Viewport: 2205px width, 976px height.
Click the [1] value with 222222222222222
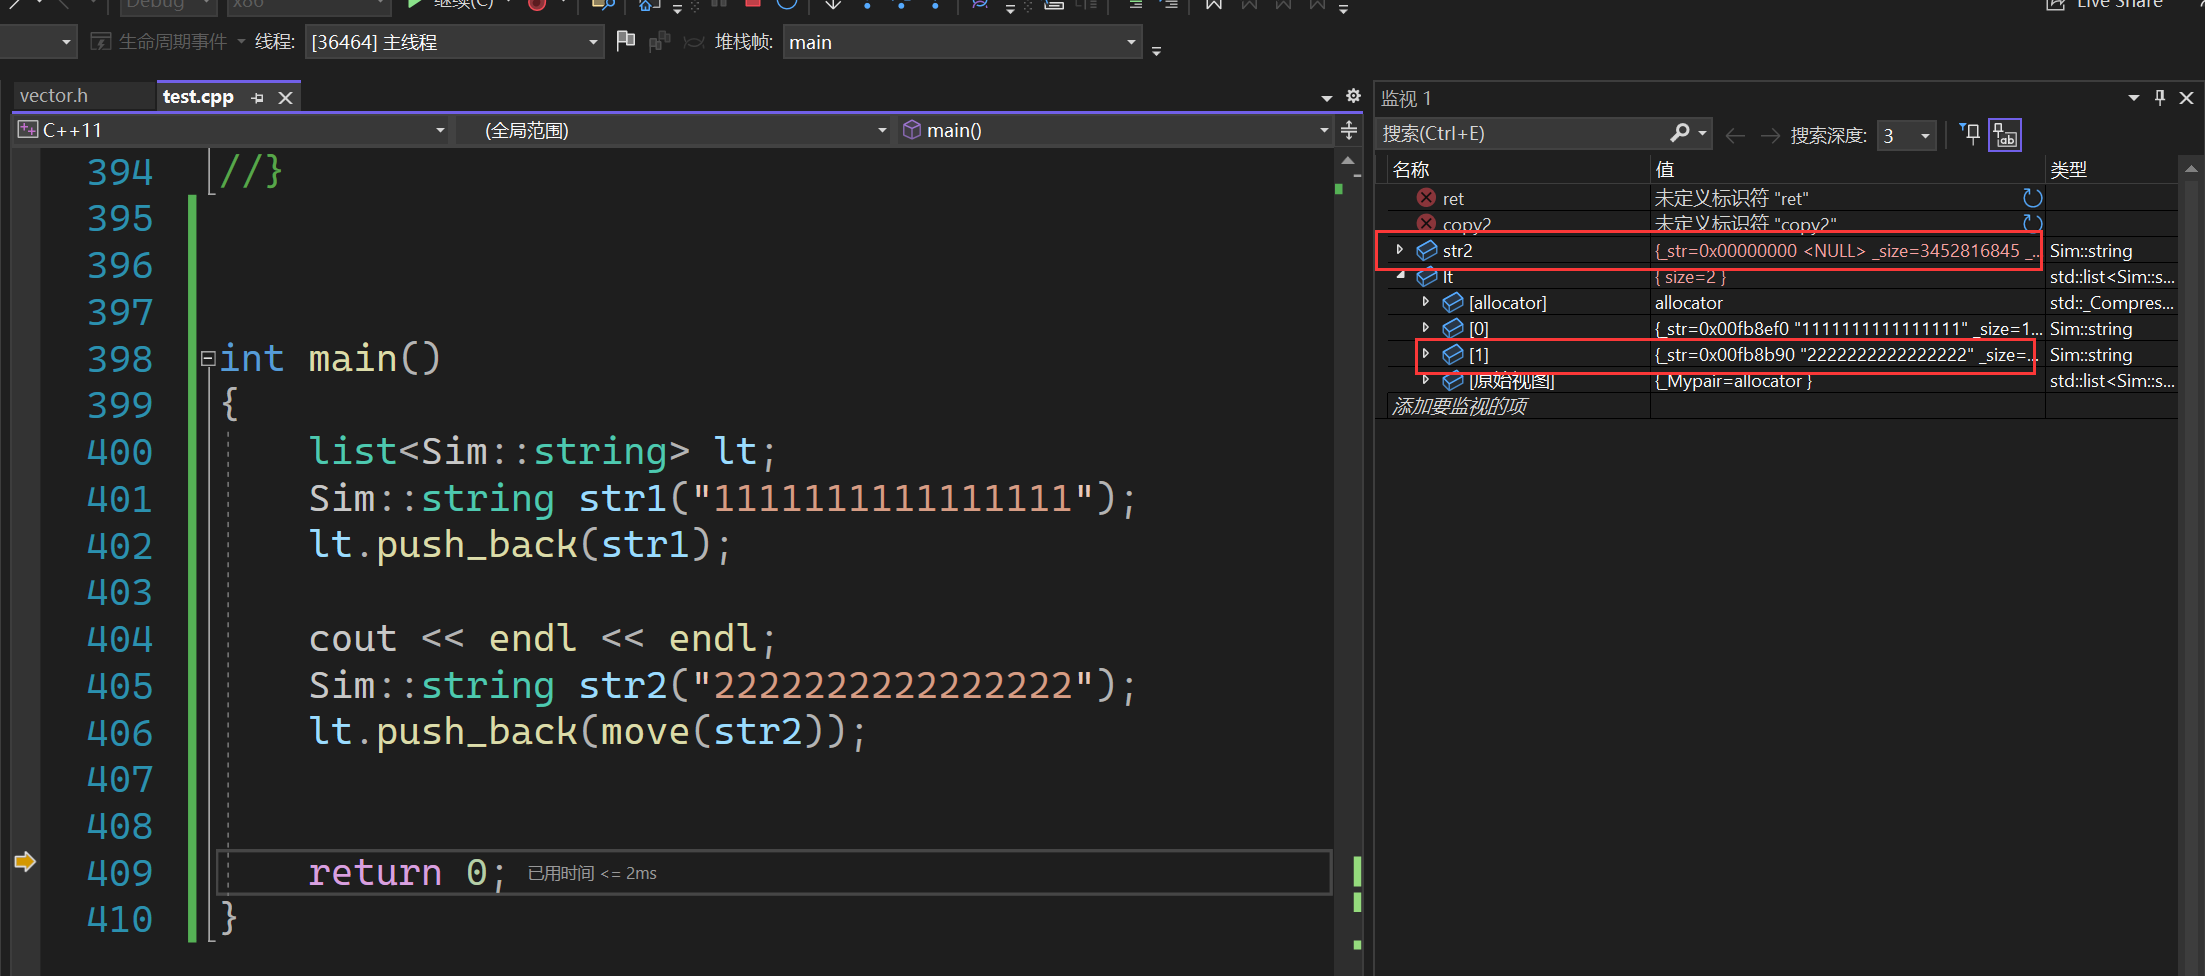pos(1846,355)
